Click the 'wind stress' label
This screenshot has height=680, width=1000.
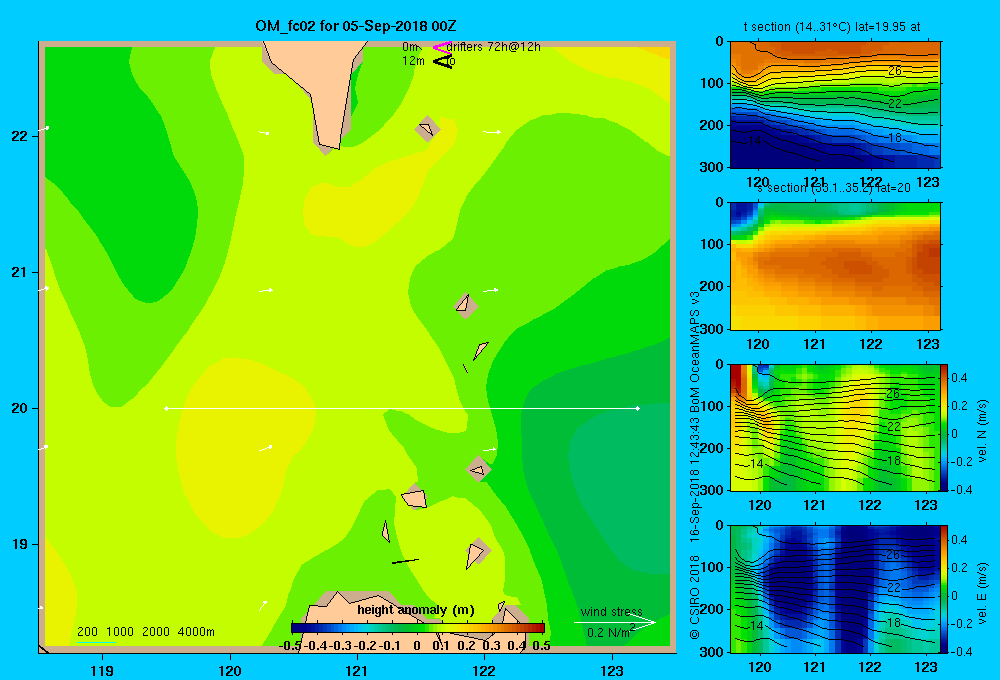(x=612, y=612)
